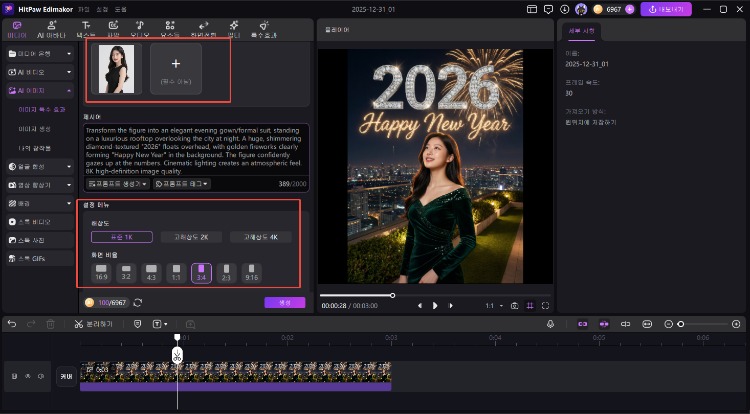The image size is (750, 414).
Task: Open the AI Avatar tab
Action: [52, 29]
